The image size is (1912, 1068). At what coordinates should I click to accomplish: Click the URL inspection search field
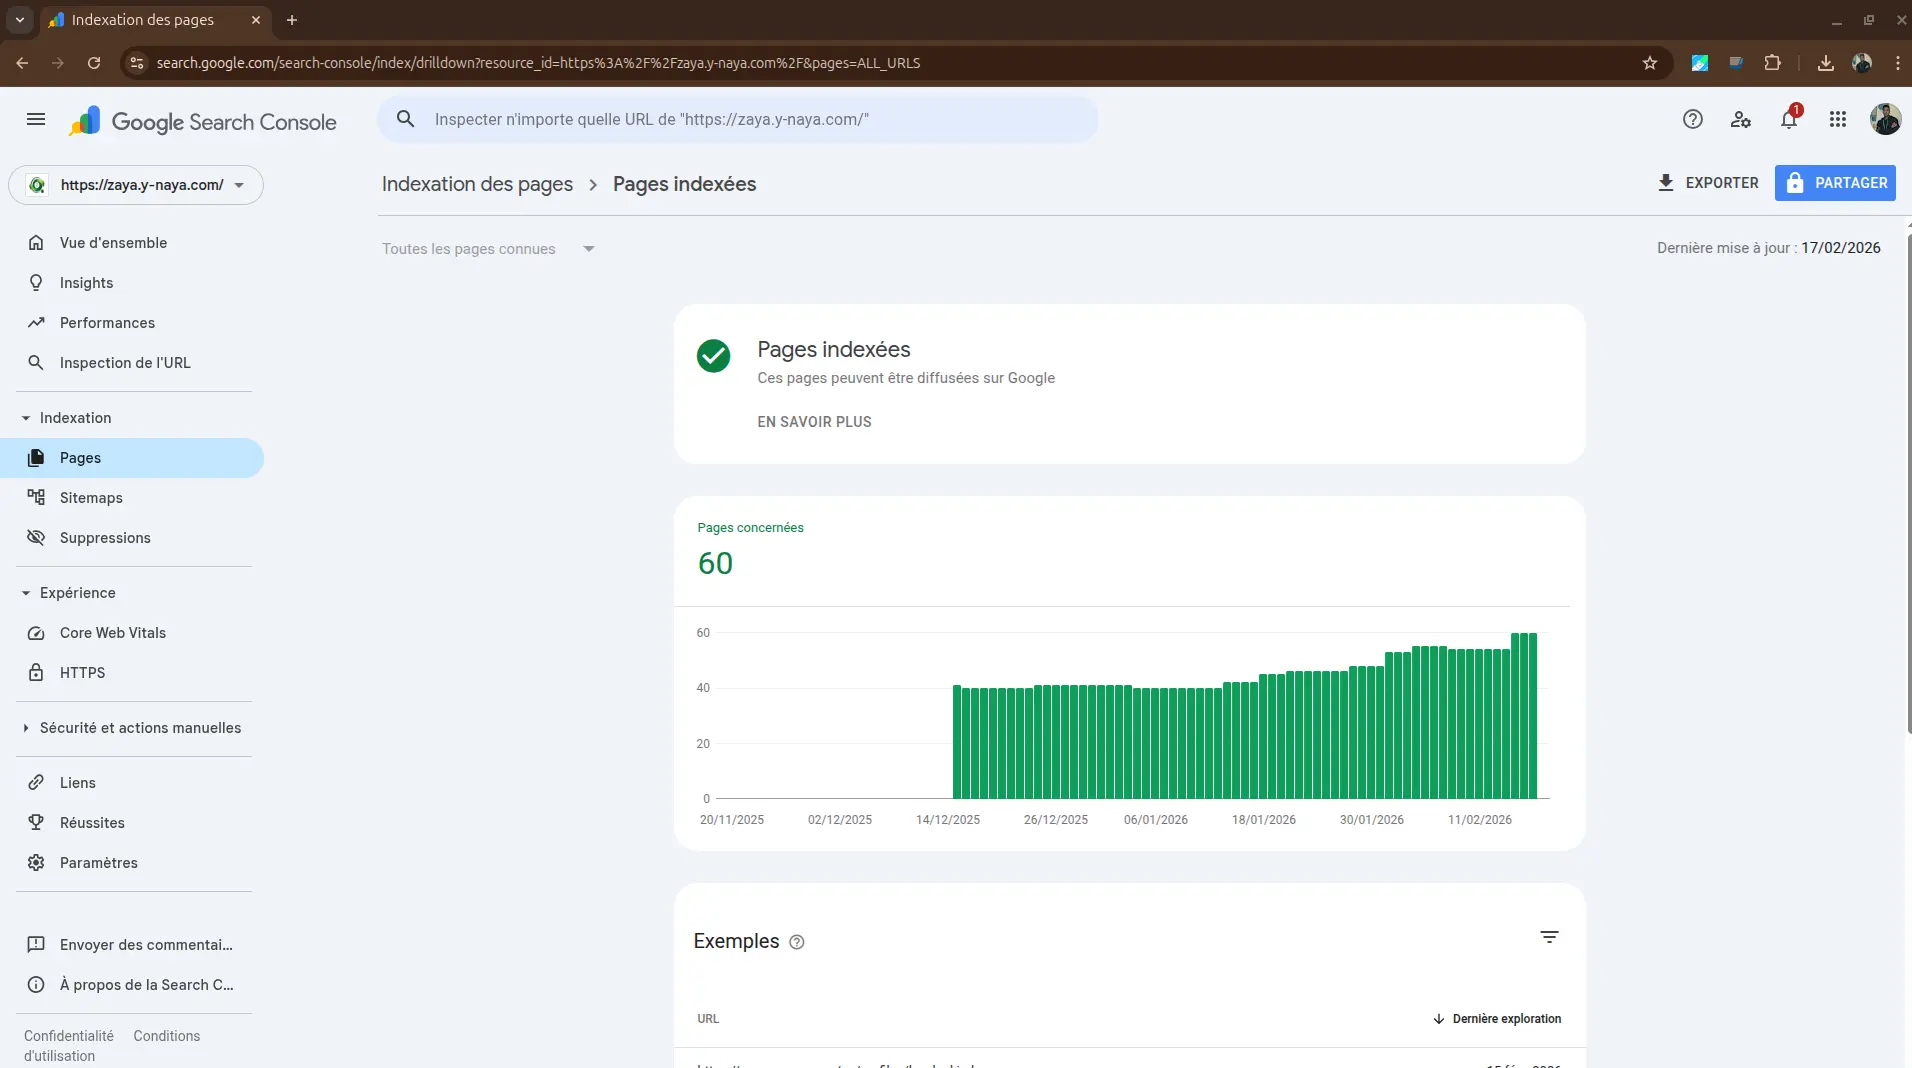(x=737, y=120)
